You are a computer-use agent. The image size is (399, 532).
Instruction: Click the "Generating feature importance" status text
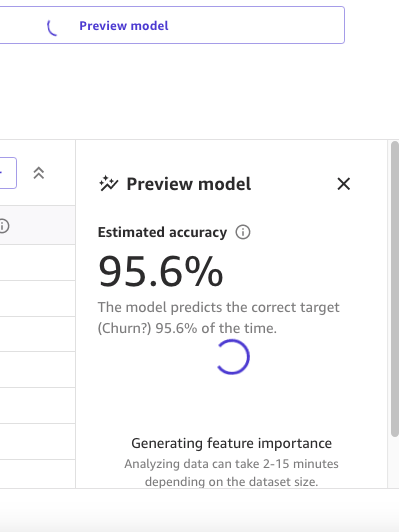(231, 443)
